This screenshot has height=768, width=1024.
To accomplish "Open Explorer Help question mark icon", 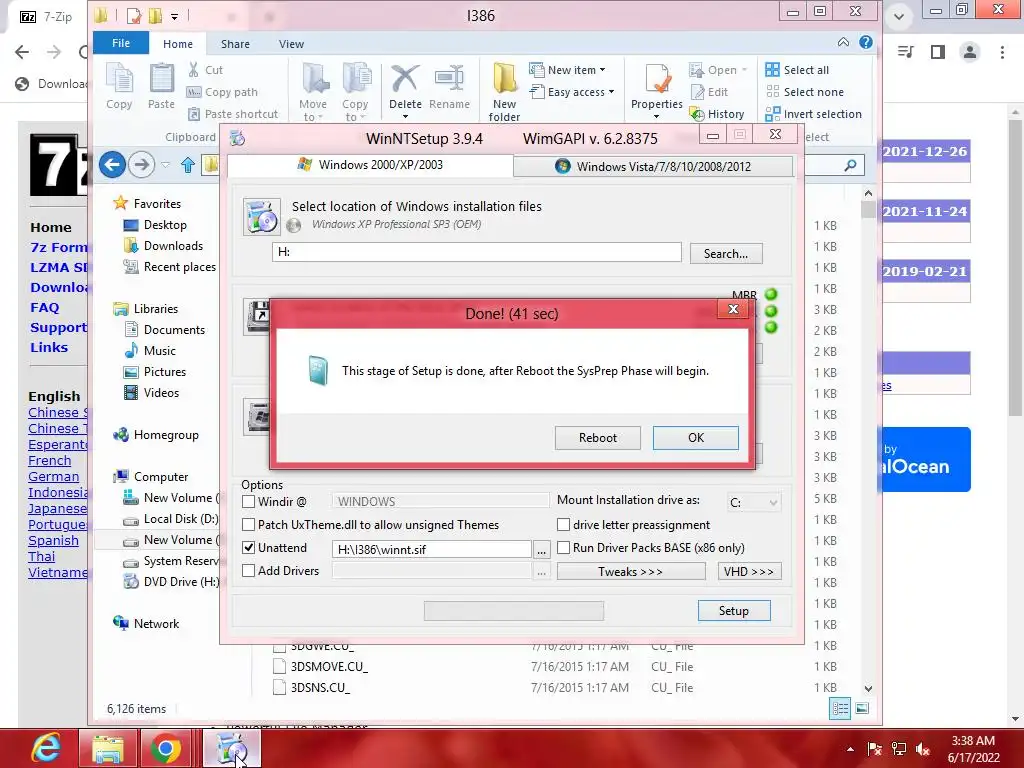I will 866,42.
